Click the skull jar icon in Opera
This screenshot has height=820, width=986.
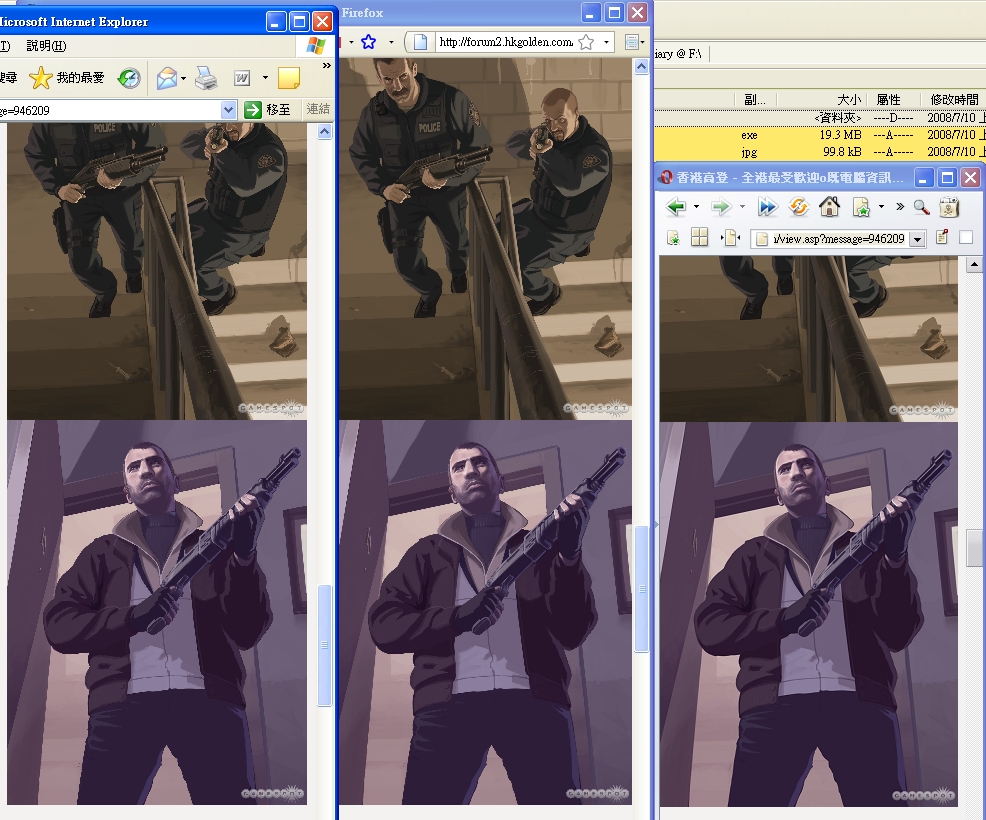(949, 207)
